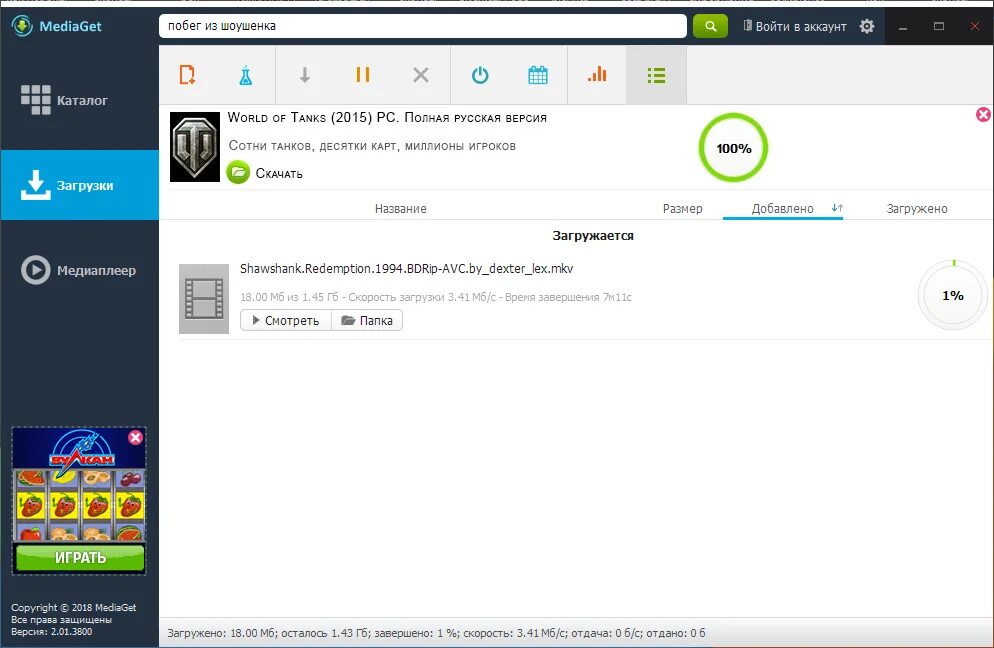Open the Папка button for the movie download
Viewport: 994px width, 648px height.
point(367,320)
